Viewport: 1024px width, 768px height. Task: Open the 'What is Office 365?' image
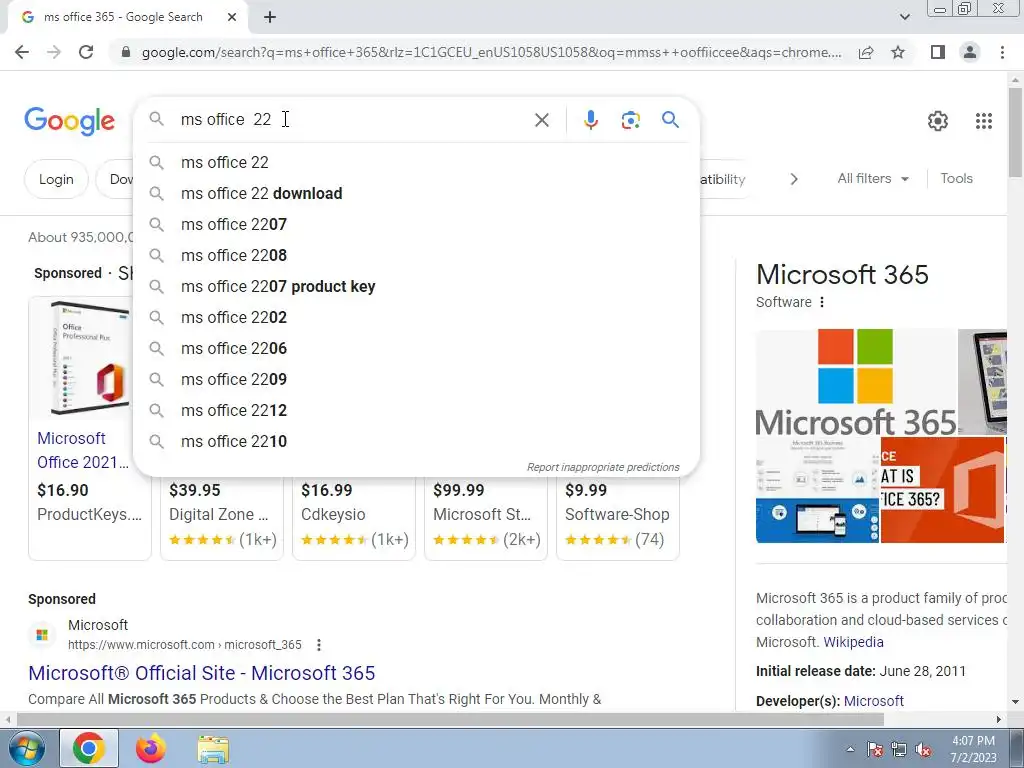point(942,490)
